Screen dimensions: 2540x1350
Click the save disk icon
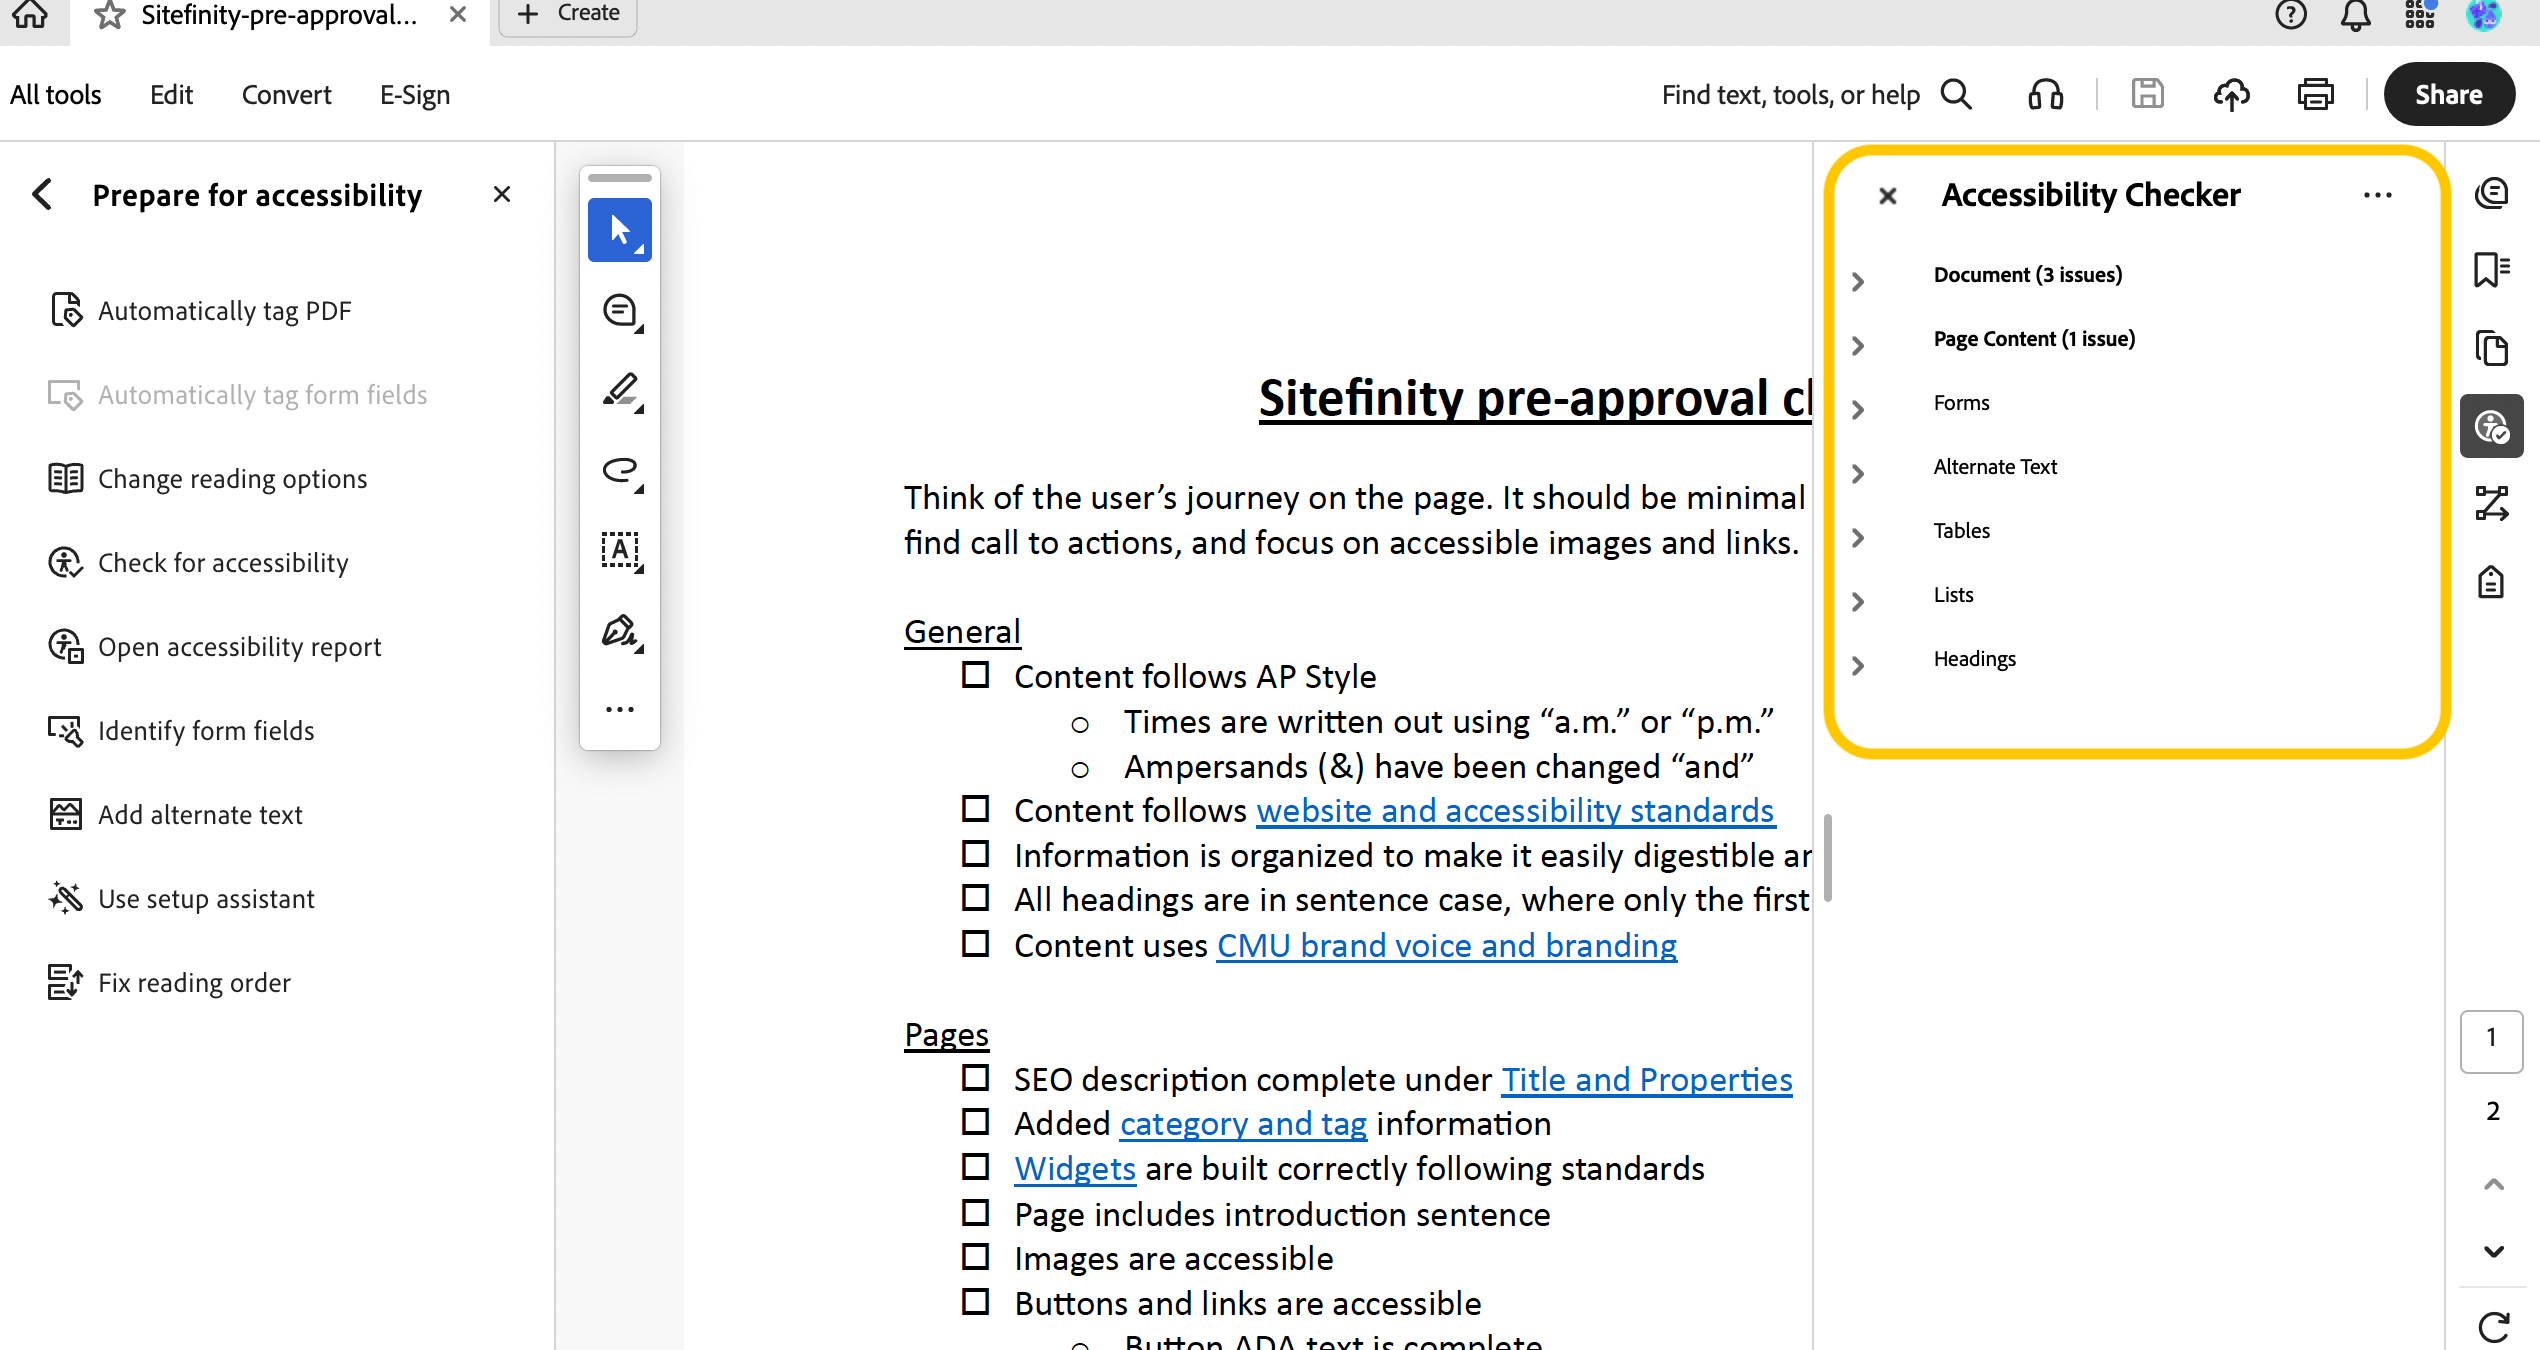coord(2147,95)
